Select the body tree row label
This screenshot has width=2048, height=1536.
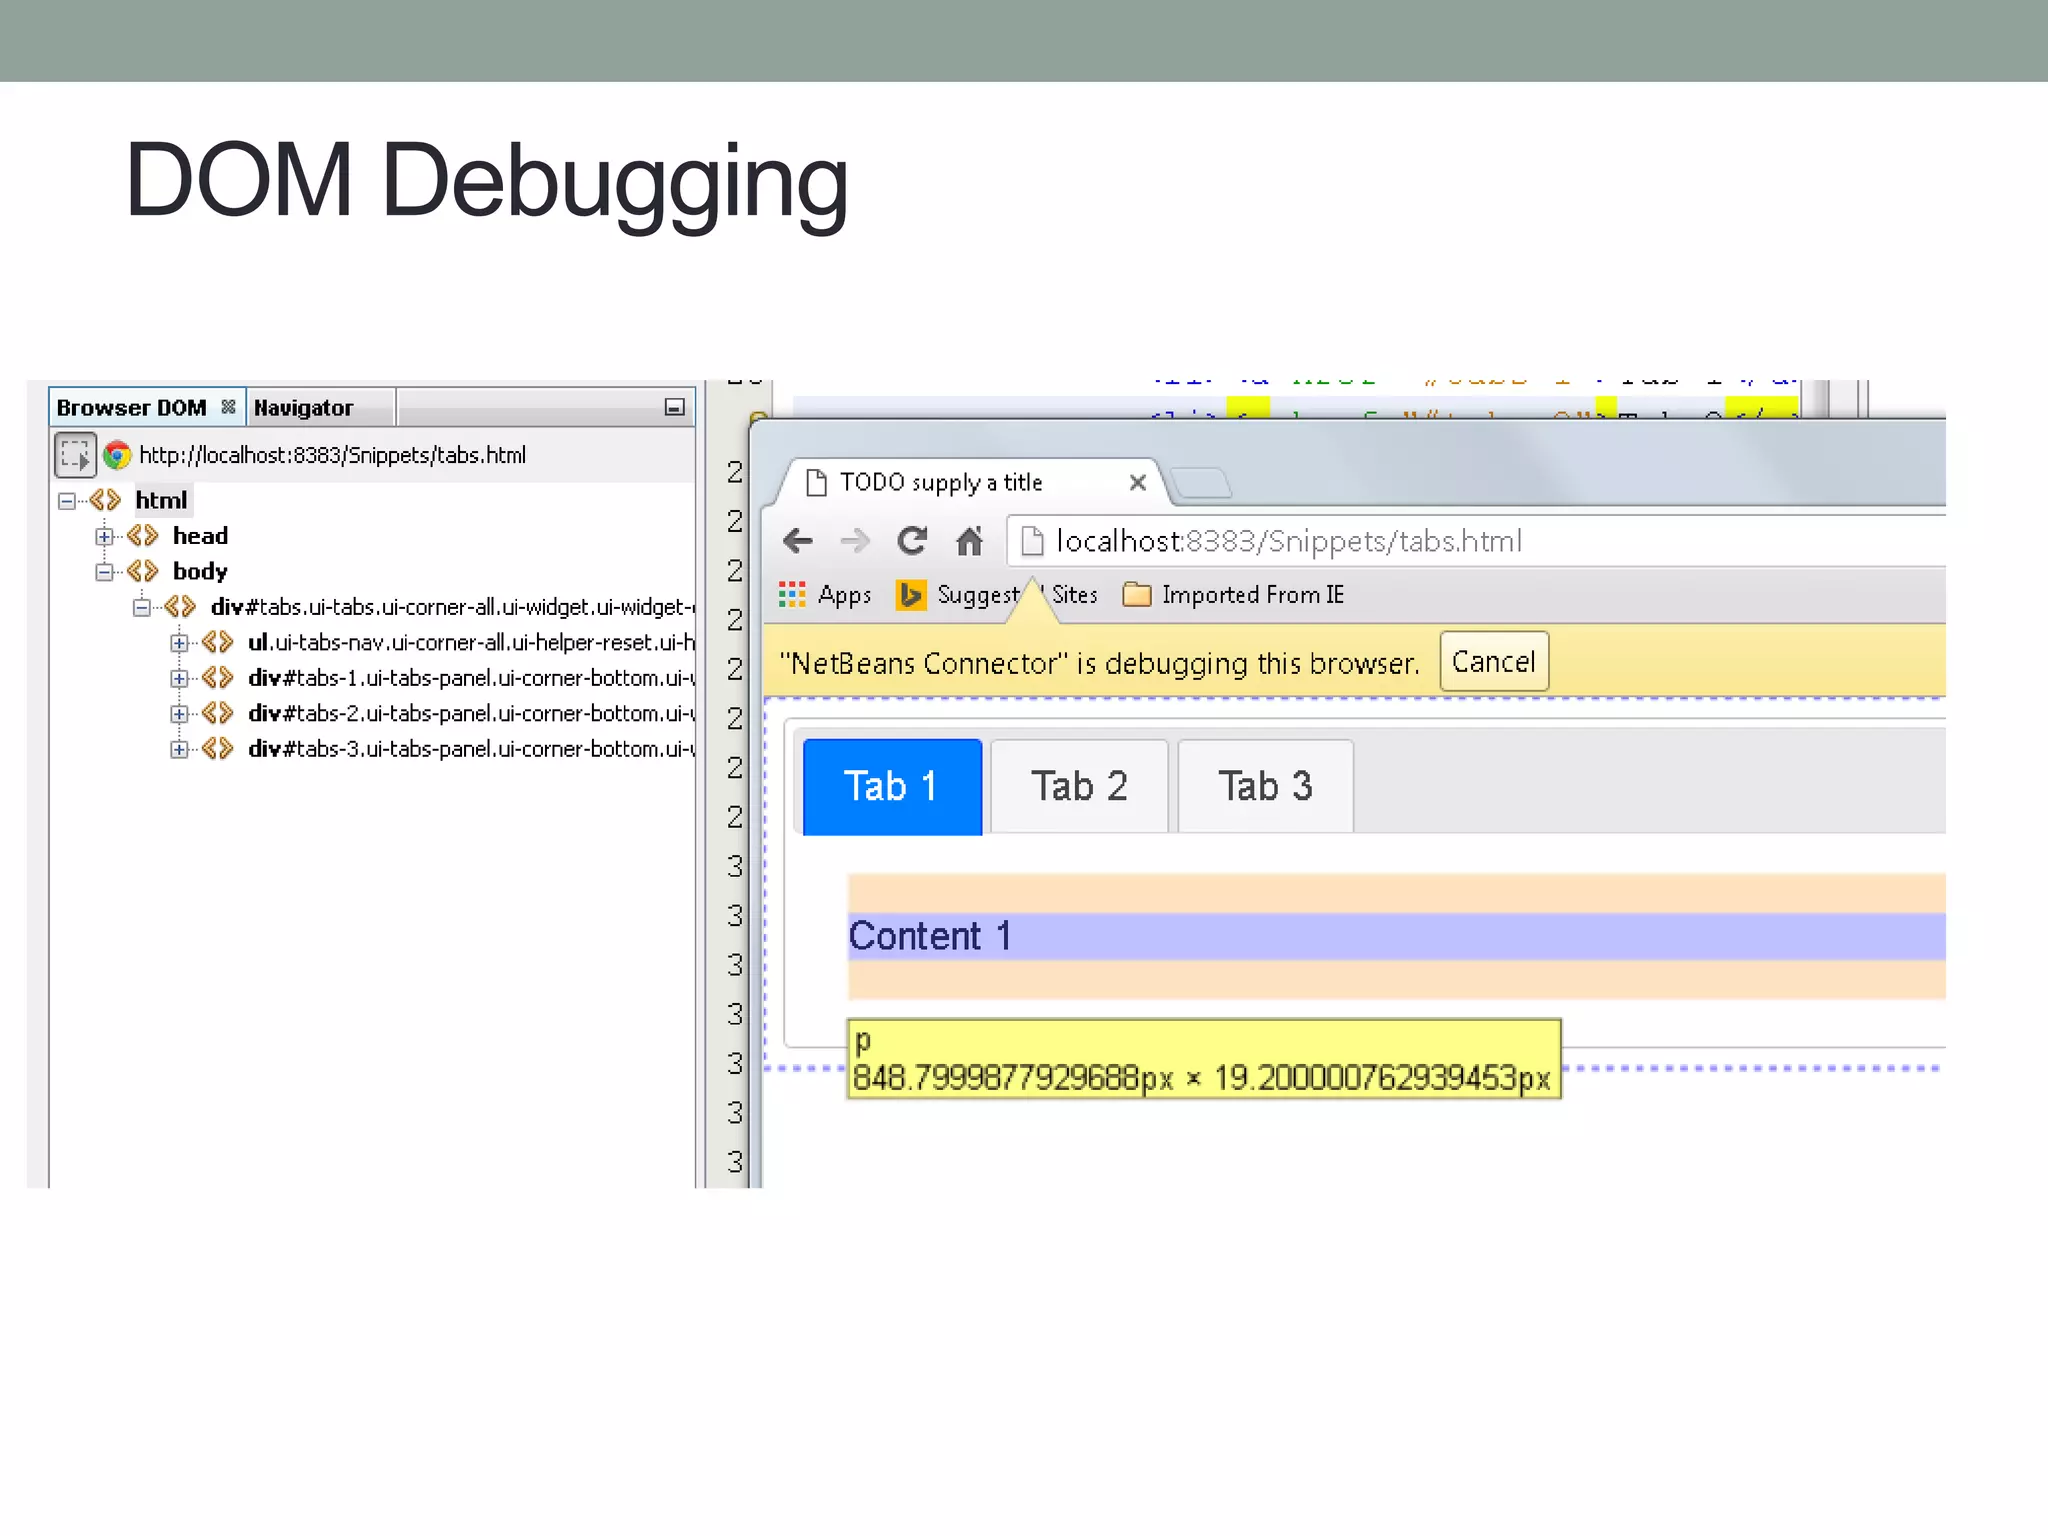tap(200, 571)
